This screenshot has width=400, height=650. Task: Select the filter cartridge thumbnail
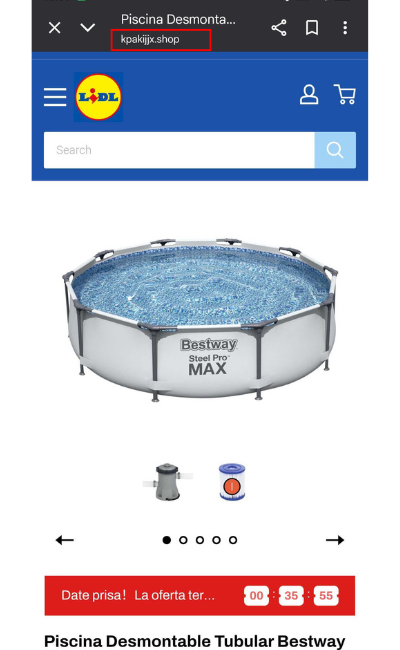click(232, 482)
